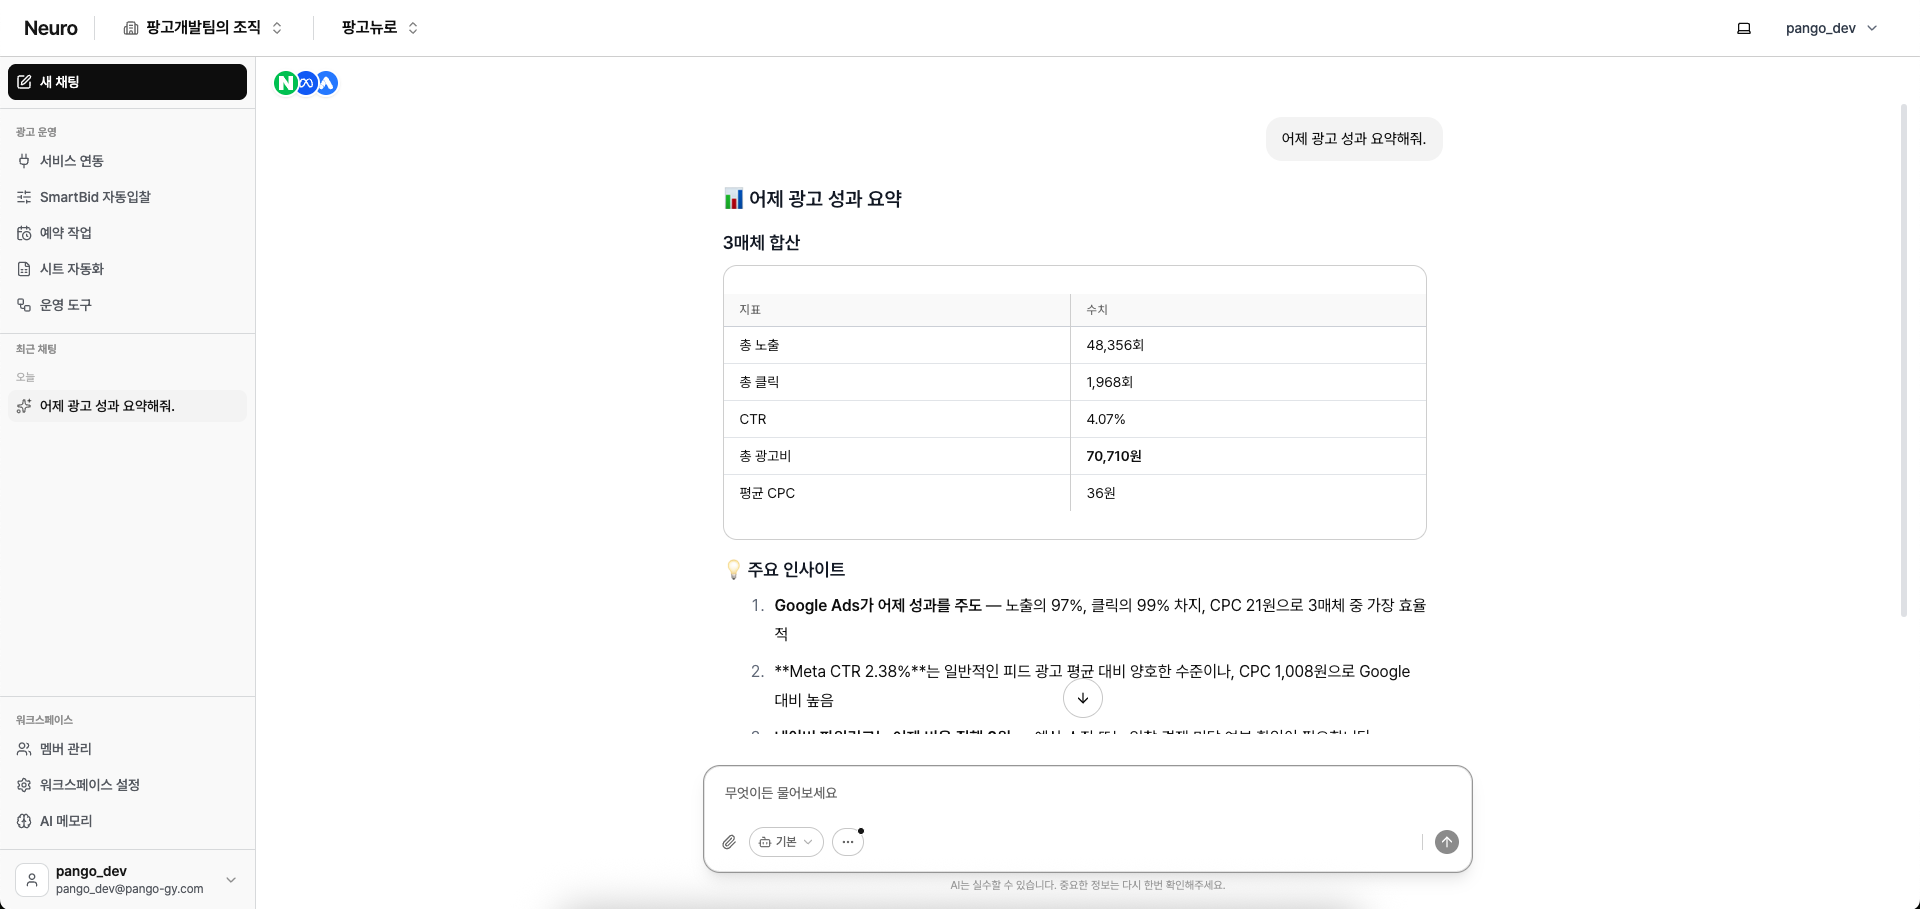Click the laptop display icon in header
The width and height of the screenshot is (1920, 909).
(1743, 28)
